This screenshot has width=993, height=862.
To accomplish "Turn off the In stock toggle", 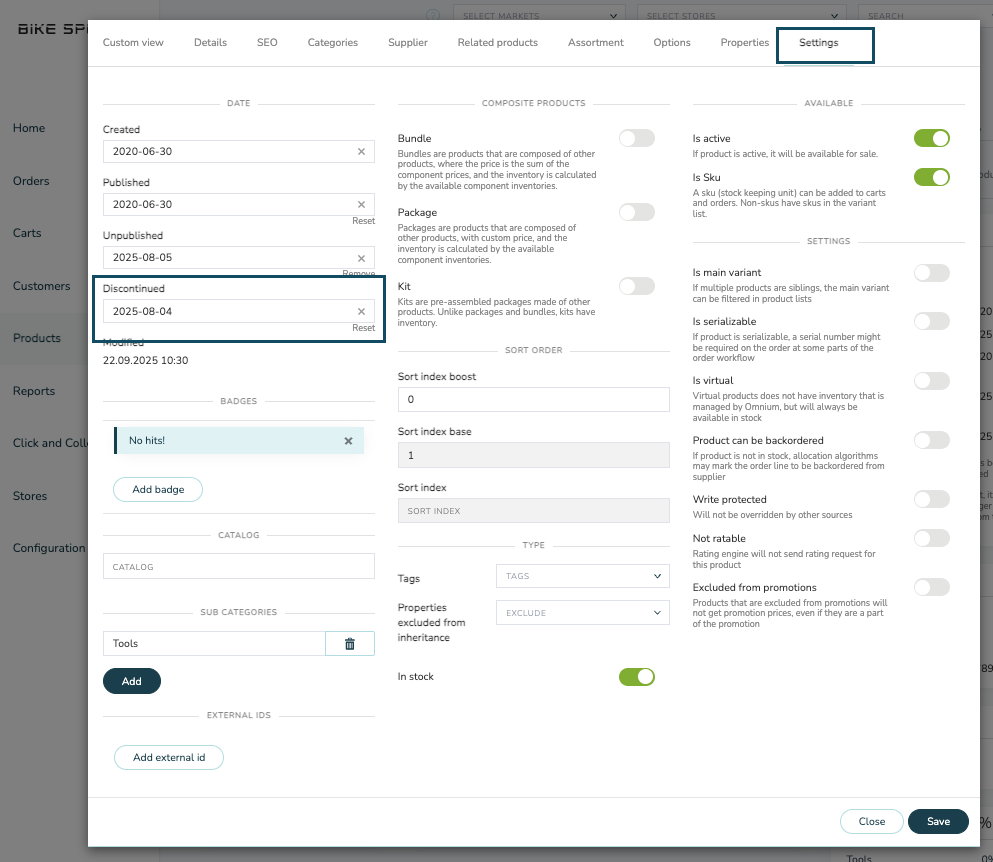I will tap(636, 677).
